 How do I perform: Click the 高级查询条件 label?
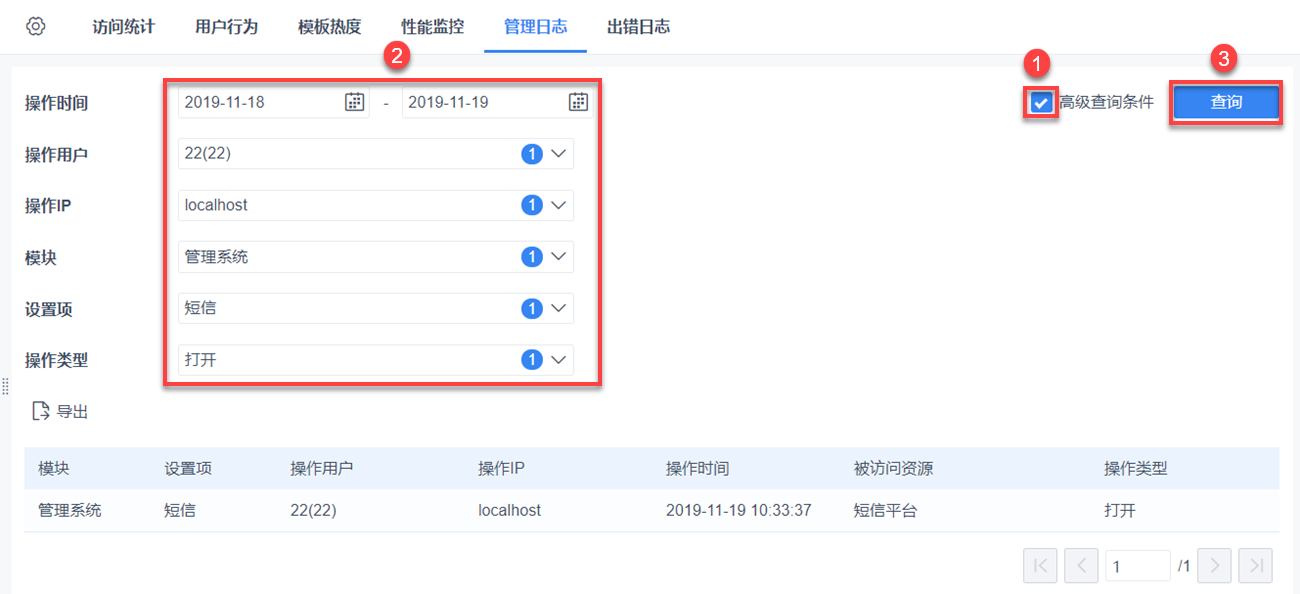[x=1107, y=102]
